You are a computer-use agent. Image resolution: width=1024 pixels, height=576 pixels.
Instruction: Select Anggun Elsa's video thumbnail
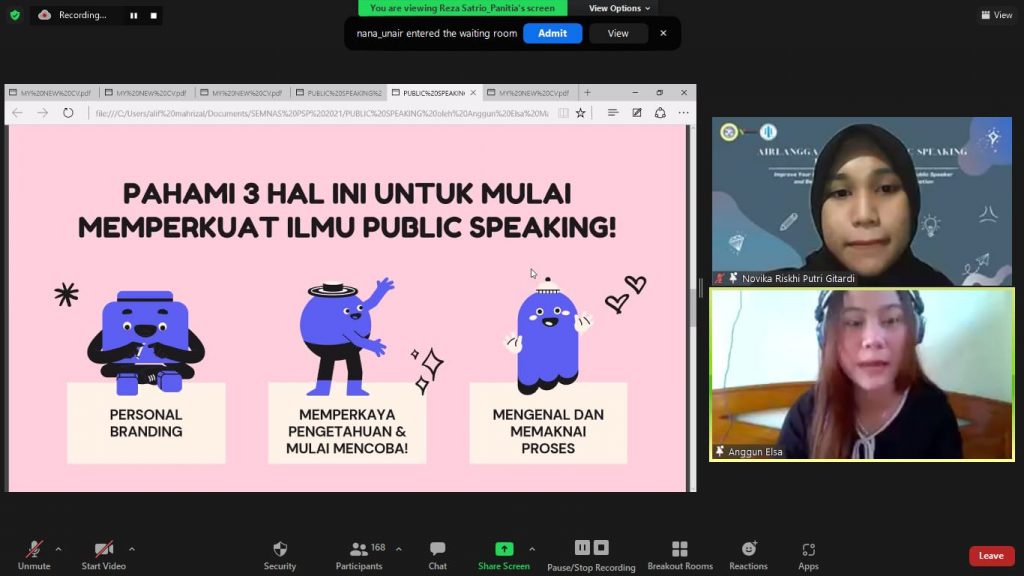(862, 375)
